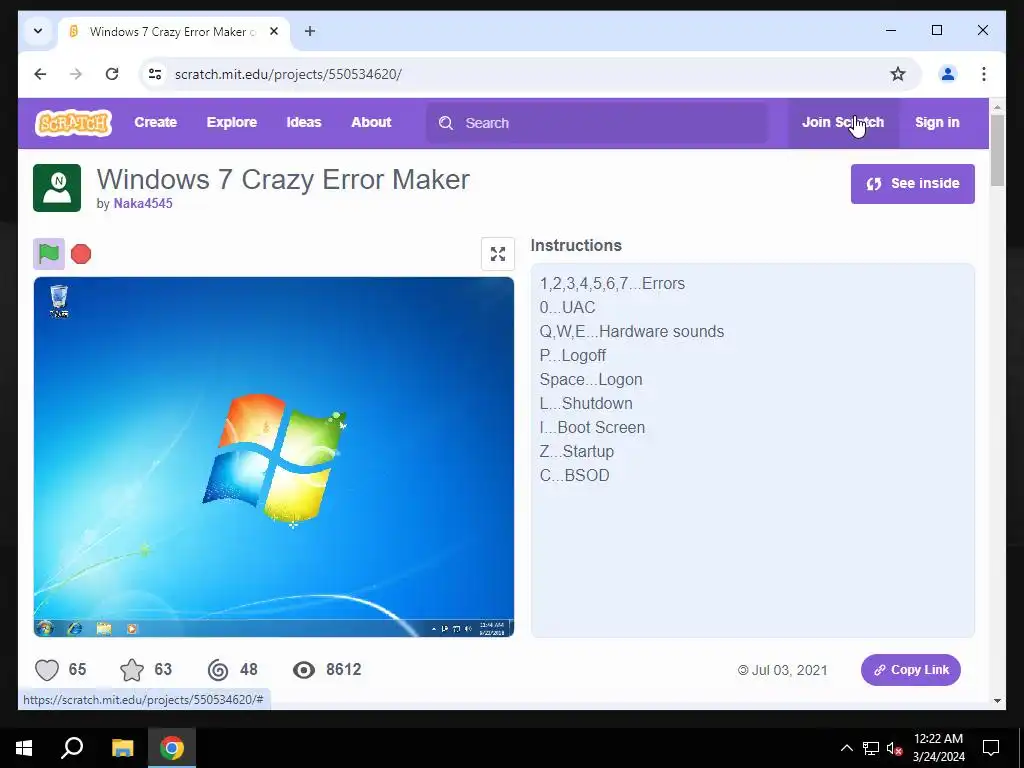
Task: Expand the tab search dropdown
Action: pyautogui.click(x=38, y=31)
